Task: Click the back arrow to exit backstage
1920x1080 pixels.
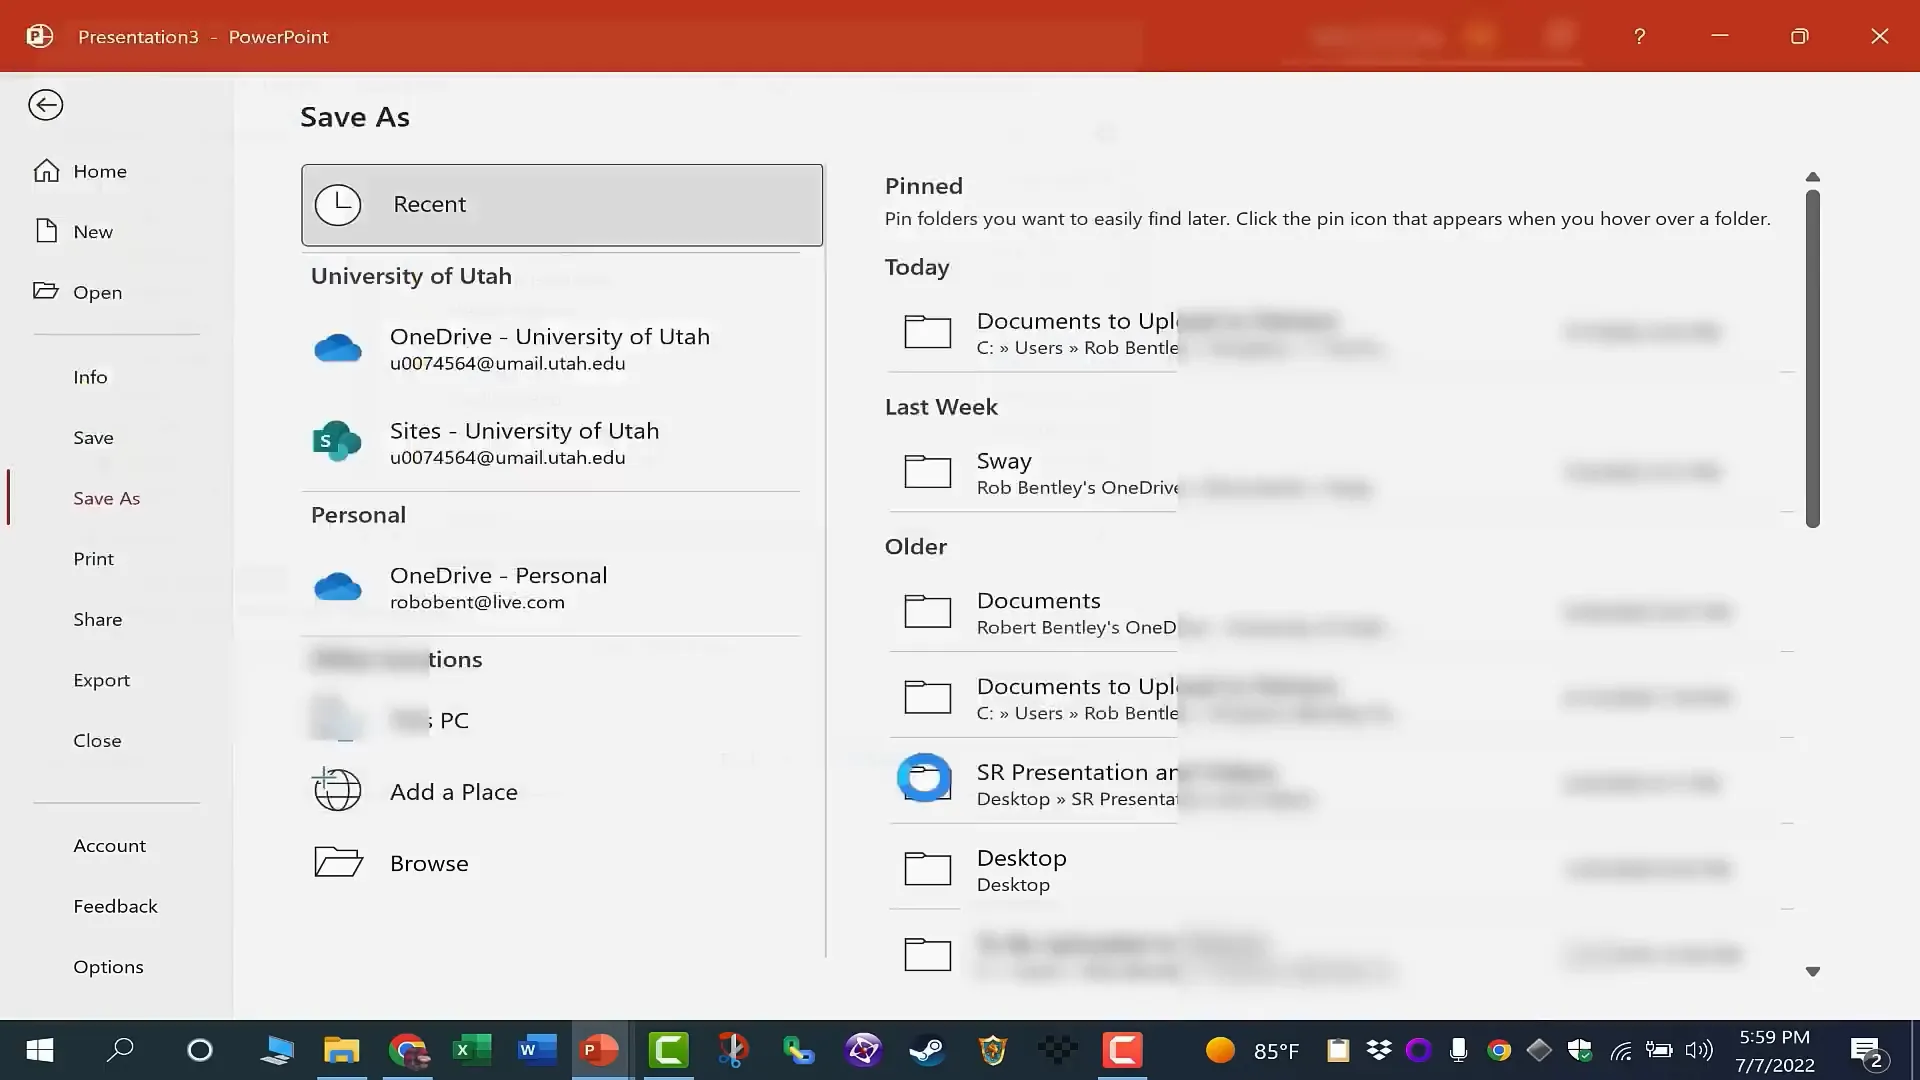Action: [46, 105]
